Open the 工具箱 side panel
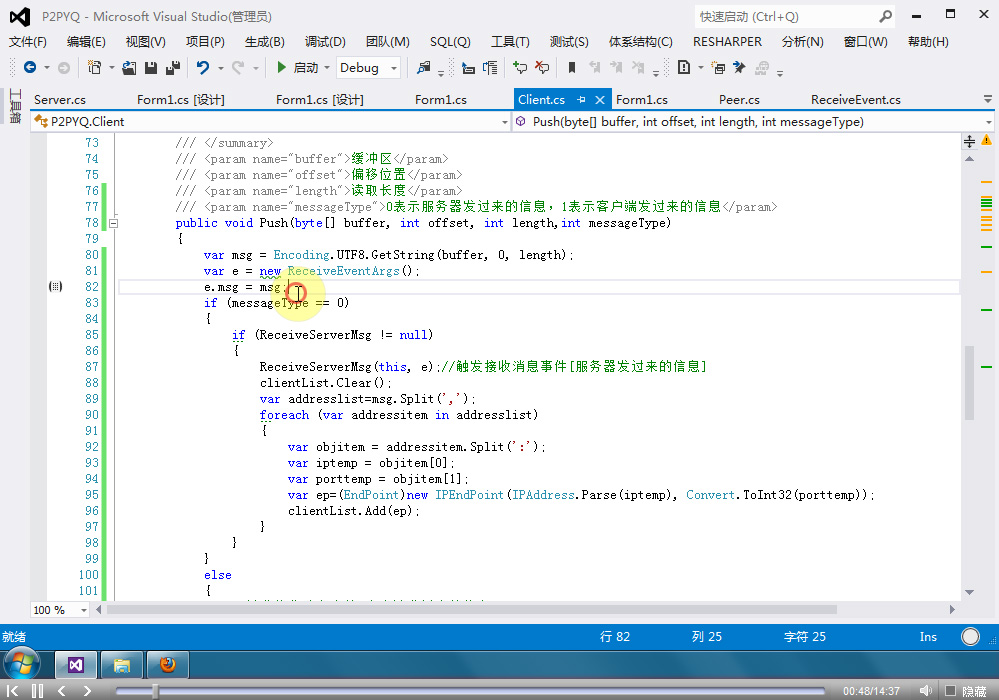This screenshot has width=999, height=700. tap(14, 106)
